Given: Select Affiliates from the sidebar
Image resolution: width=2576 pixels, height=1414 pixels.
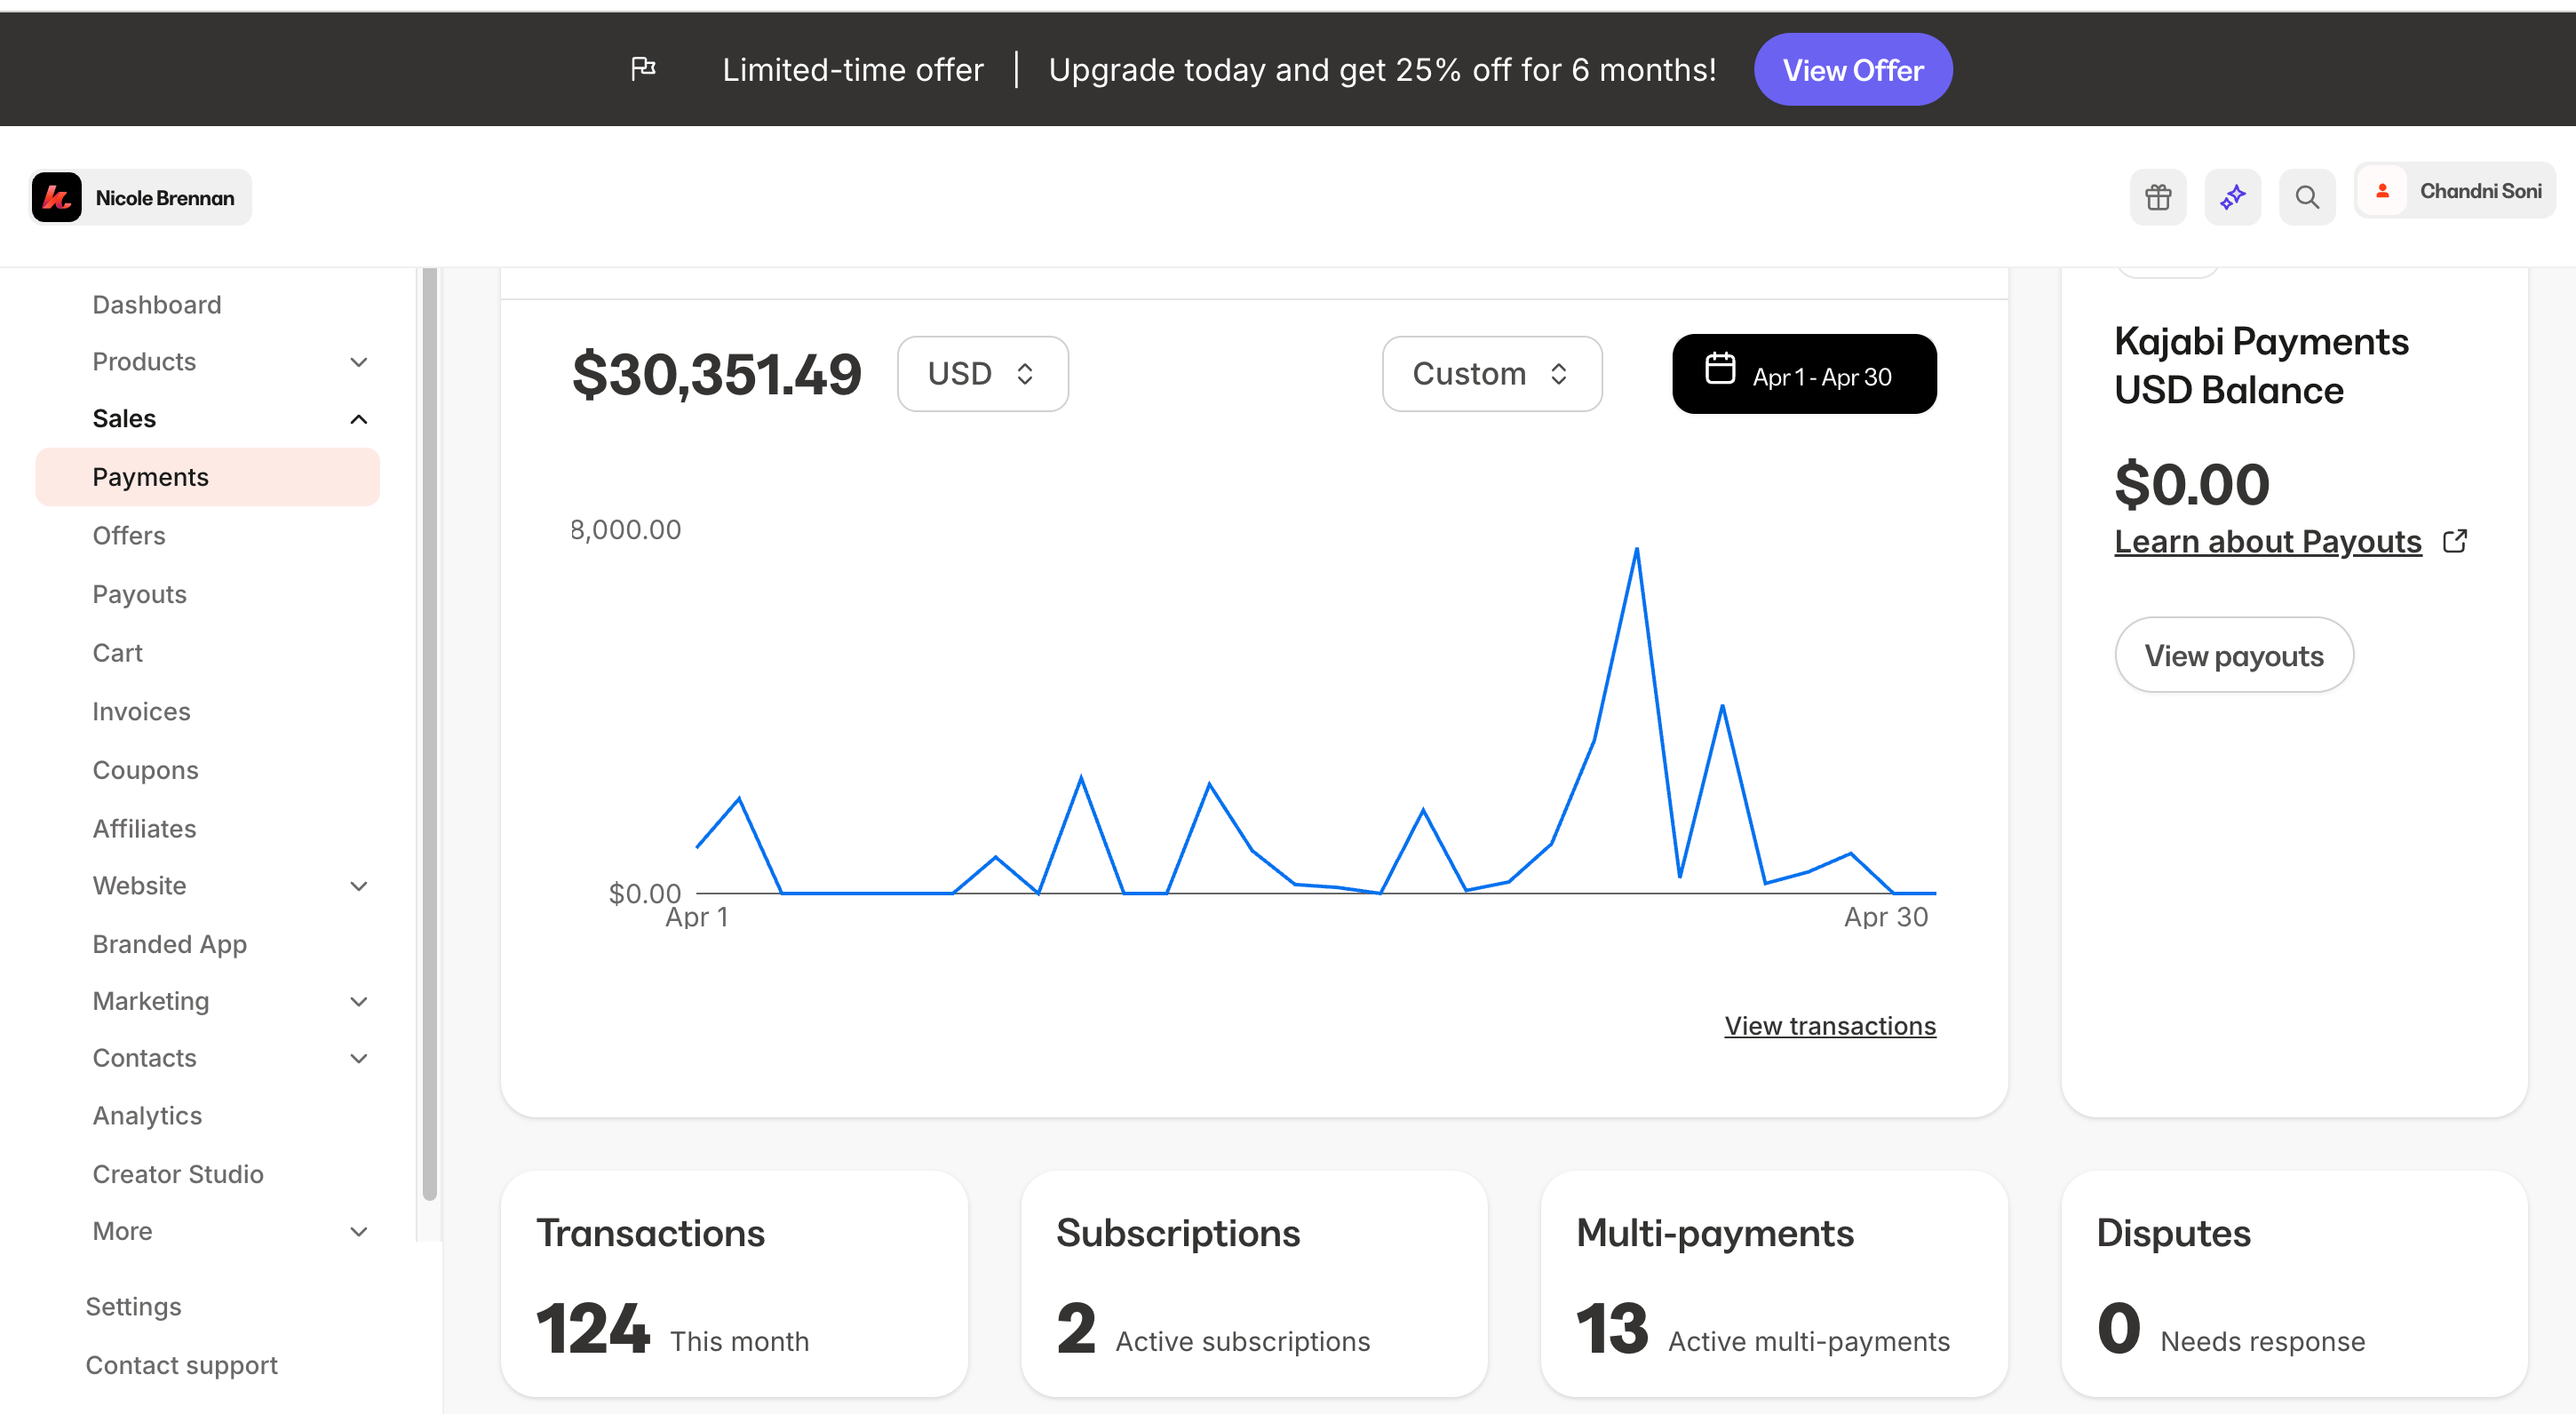Looking at the screenshot, I should 144,828.
